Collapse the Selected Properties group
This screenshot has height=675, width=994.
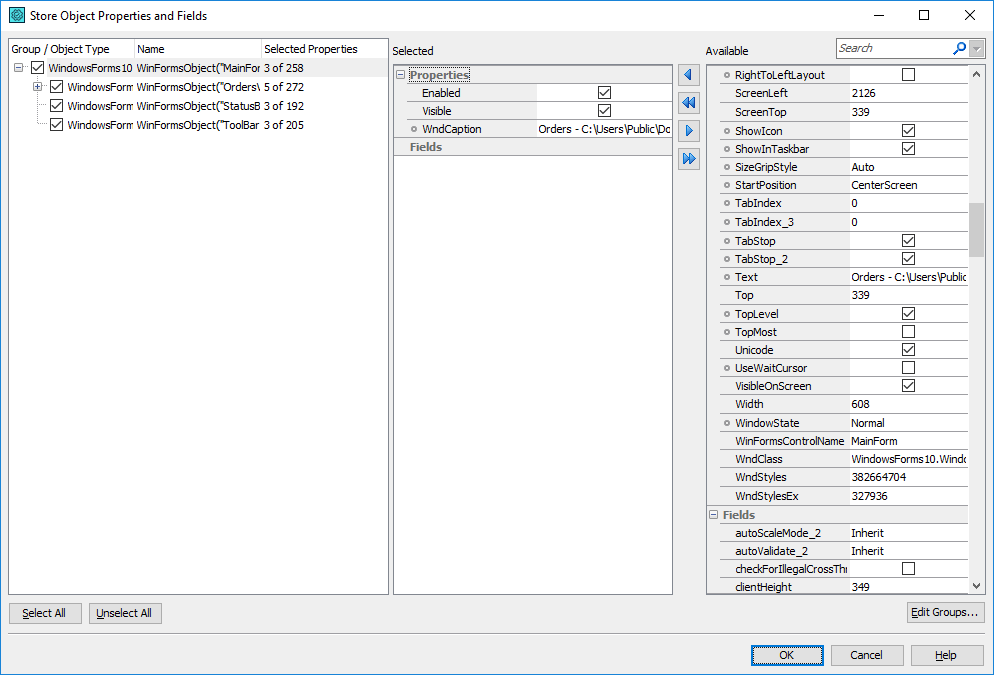(401, 75)
